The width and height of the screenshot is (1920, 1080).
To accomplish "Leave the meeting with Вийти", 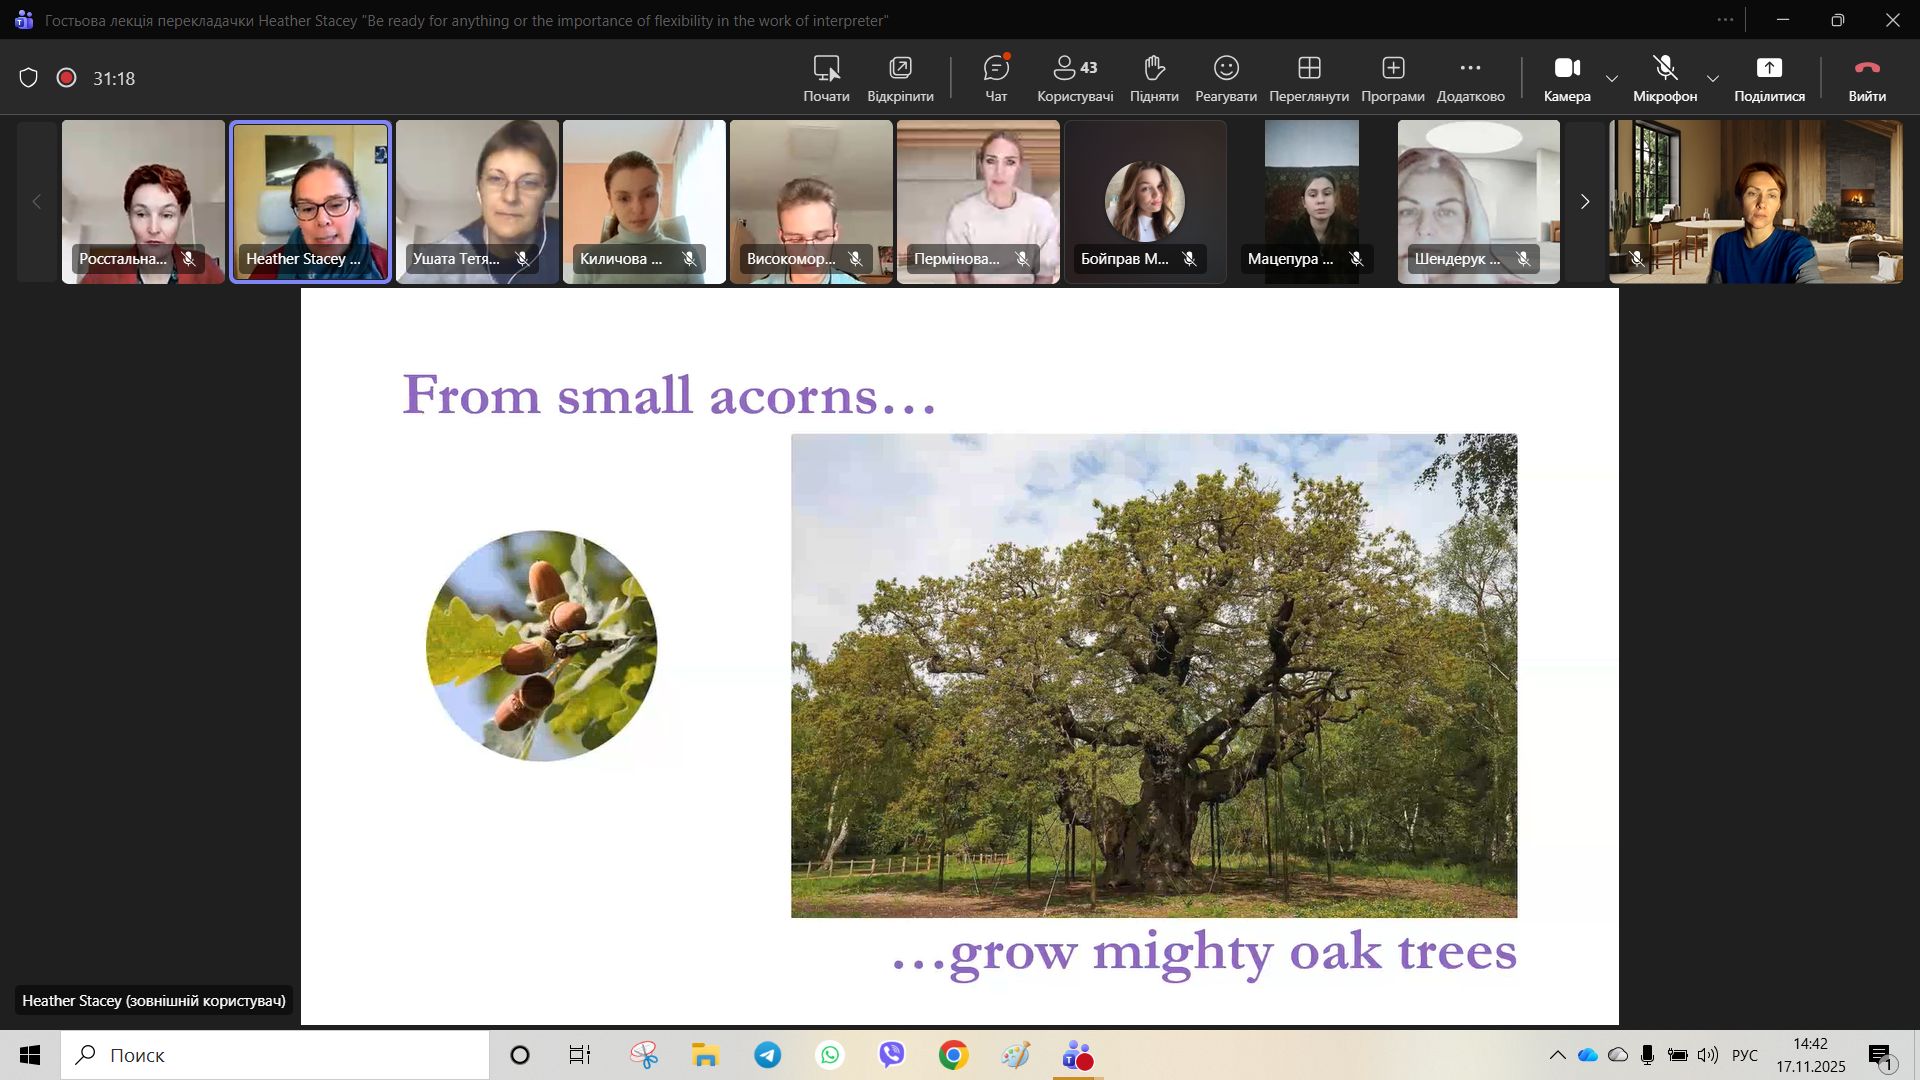I will pyautogui.click(x=1866, y=78).
